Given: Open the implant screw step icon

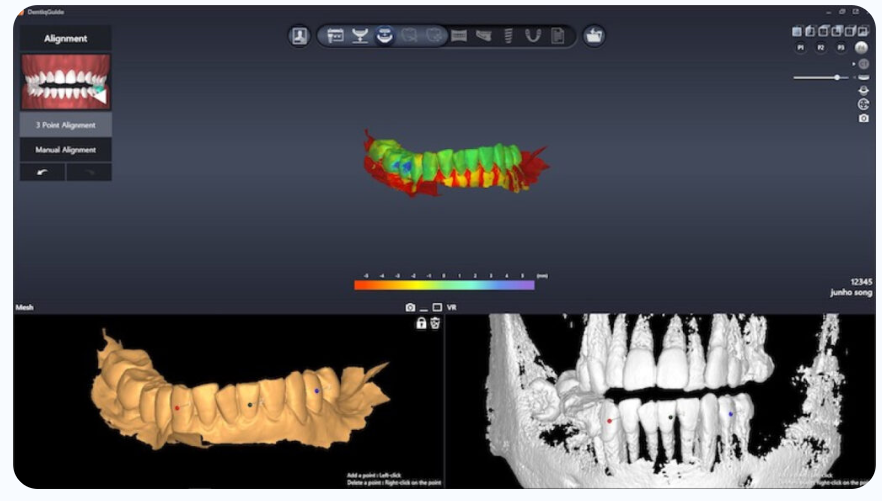Looking at the screenshot, I should (x=509, y=36).
